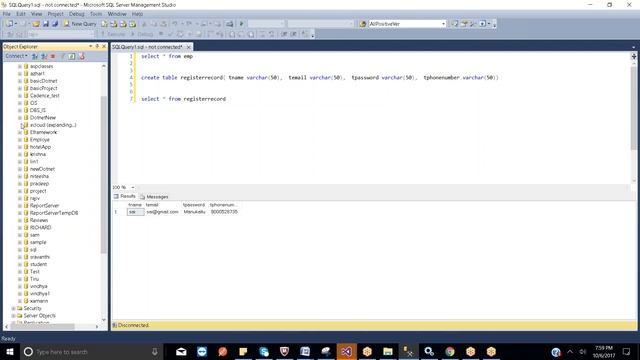Screen dimensions: 640x360
Task: Select the RICHARD database in the tree
Action: [40, 228]
